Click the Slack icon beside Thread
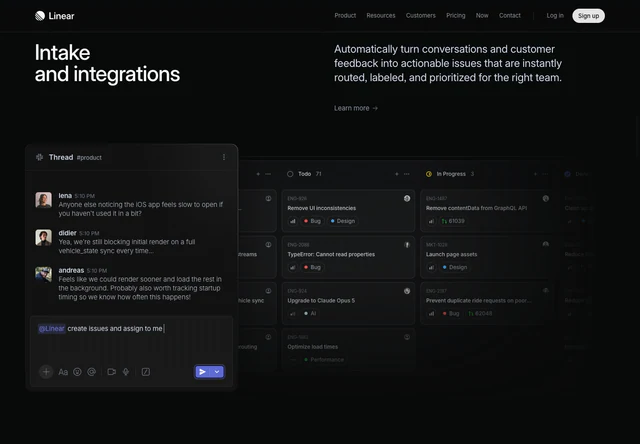Screen dimensions: 640x444 (x=40, y=157)
